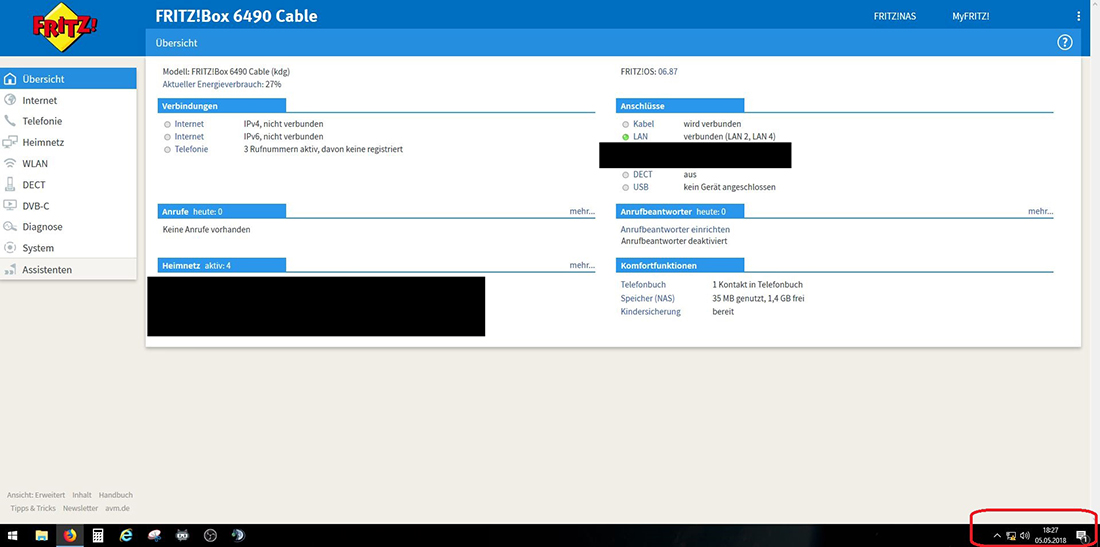1100x547 pixels.
Task: Click the Anrufe heute: 0 header
Action: [x=222, y=211]
